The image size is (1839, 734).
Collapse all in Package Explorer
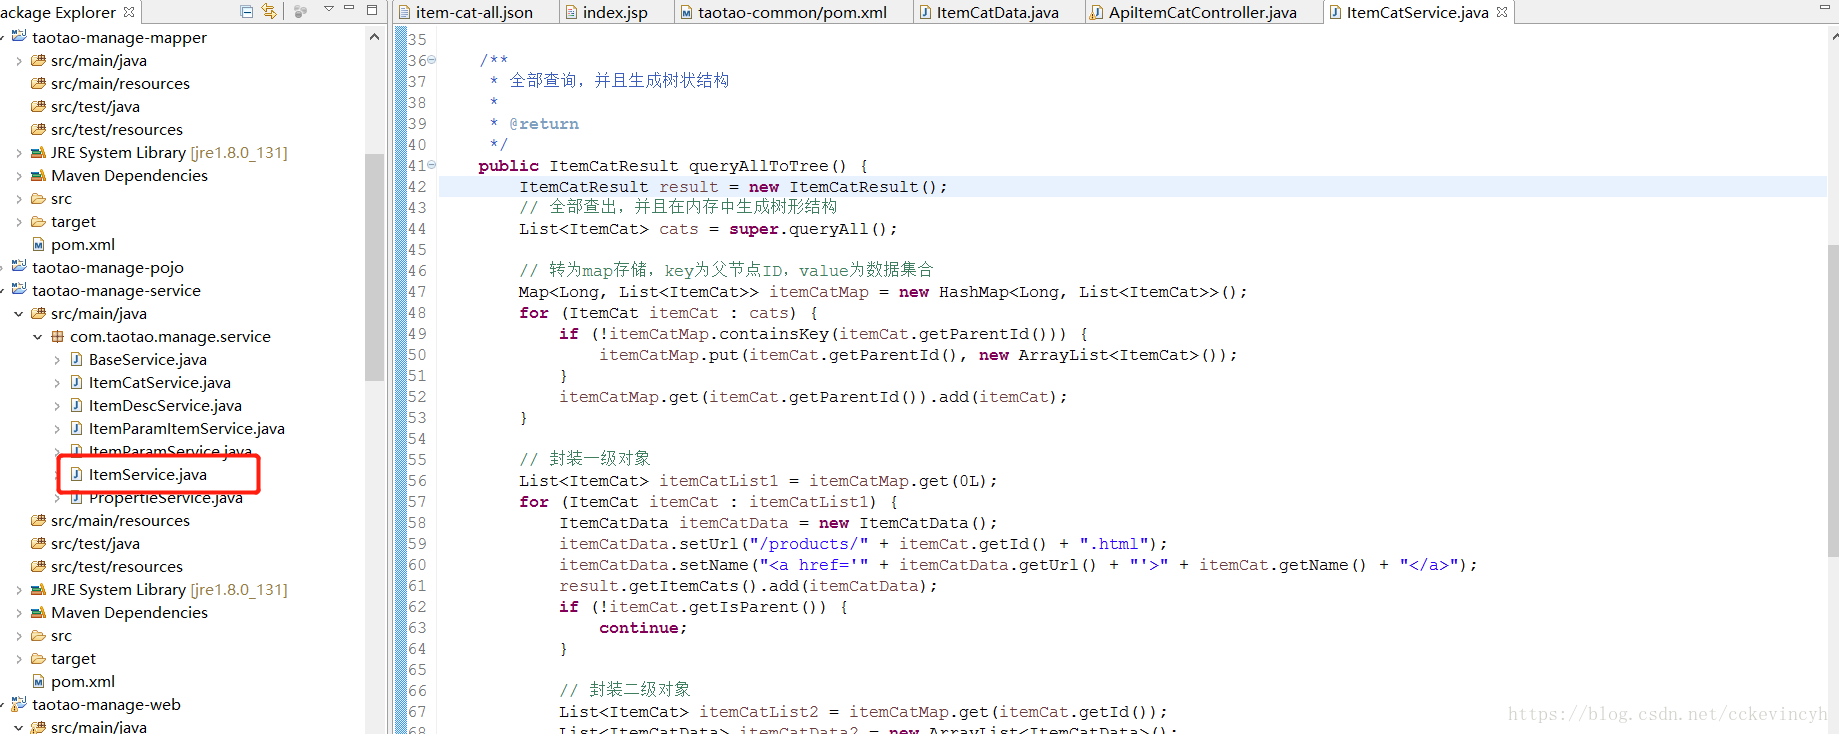point(247,11)
